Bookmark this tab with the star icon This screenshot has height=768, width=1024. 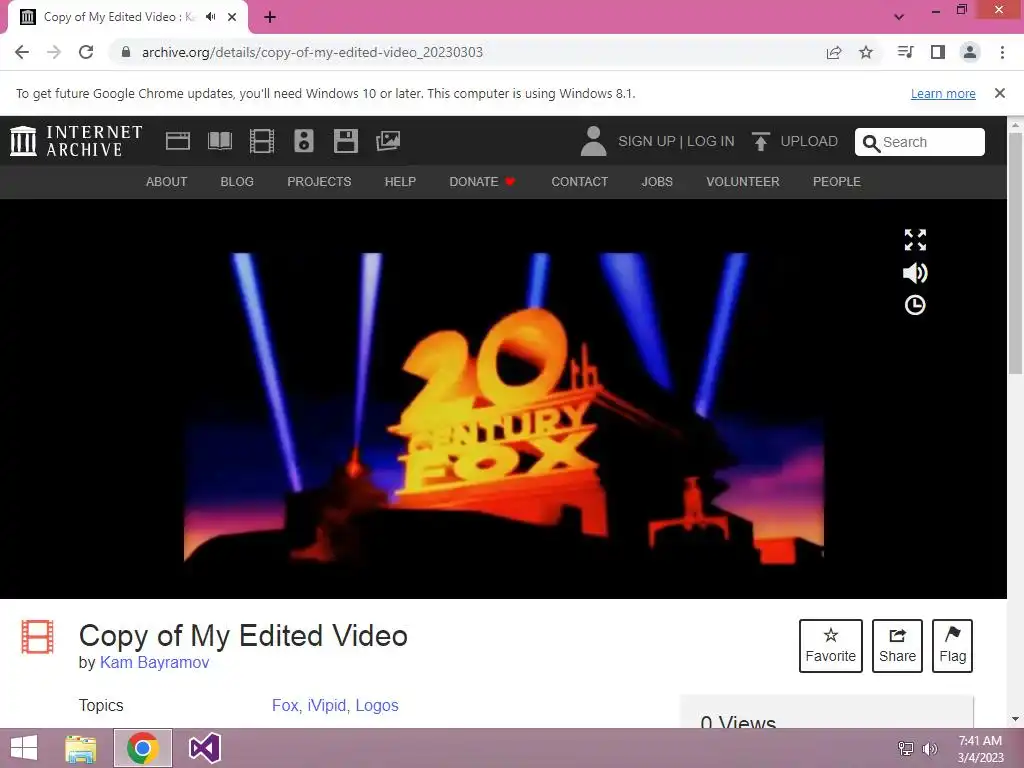tap(866, 52)
